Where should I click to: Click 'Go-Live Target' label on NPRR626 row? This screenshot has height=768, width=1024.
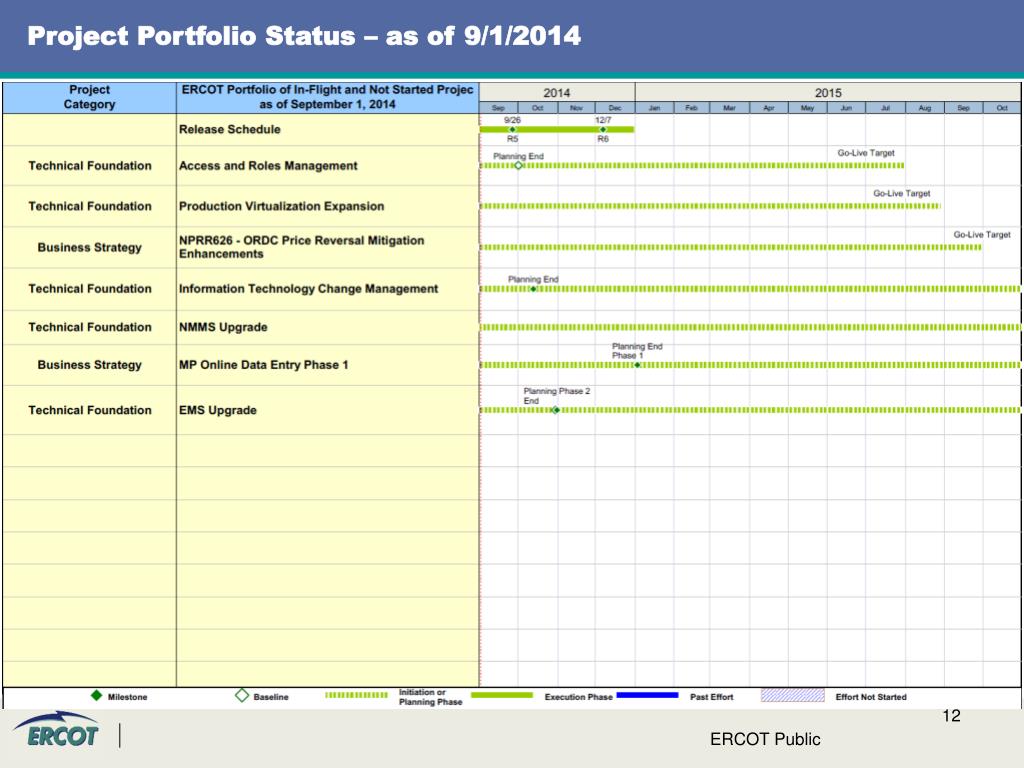(x=982, y=234)
